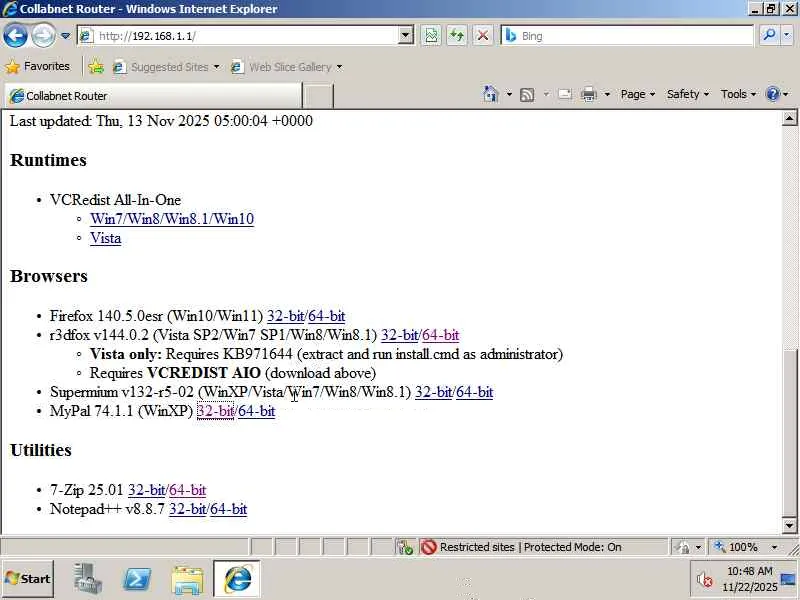Open the 100% zoom level dropdown
Screen dimensions: 800x600
(x=774, y=547)
